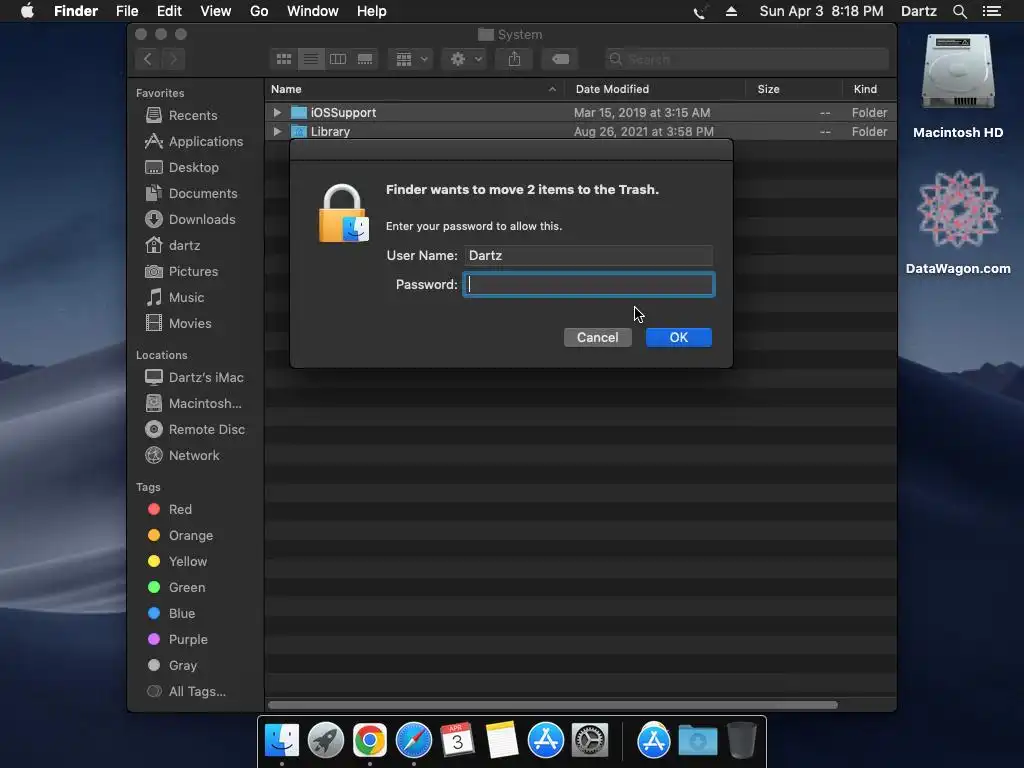The width and height of the screenshot is (1024, 768).
Task: Select the Red tag
Action: pos(170,509)
